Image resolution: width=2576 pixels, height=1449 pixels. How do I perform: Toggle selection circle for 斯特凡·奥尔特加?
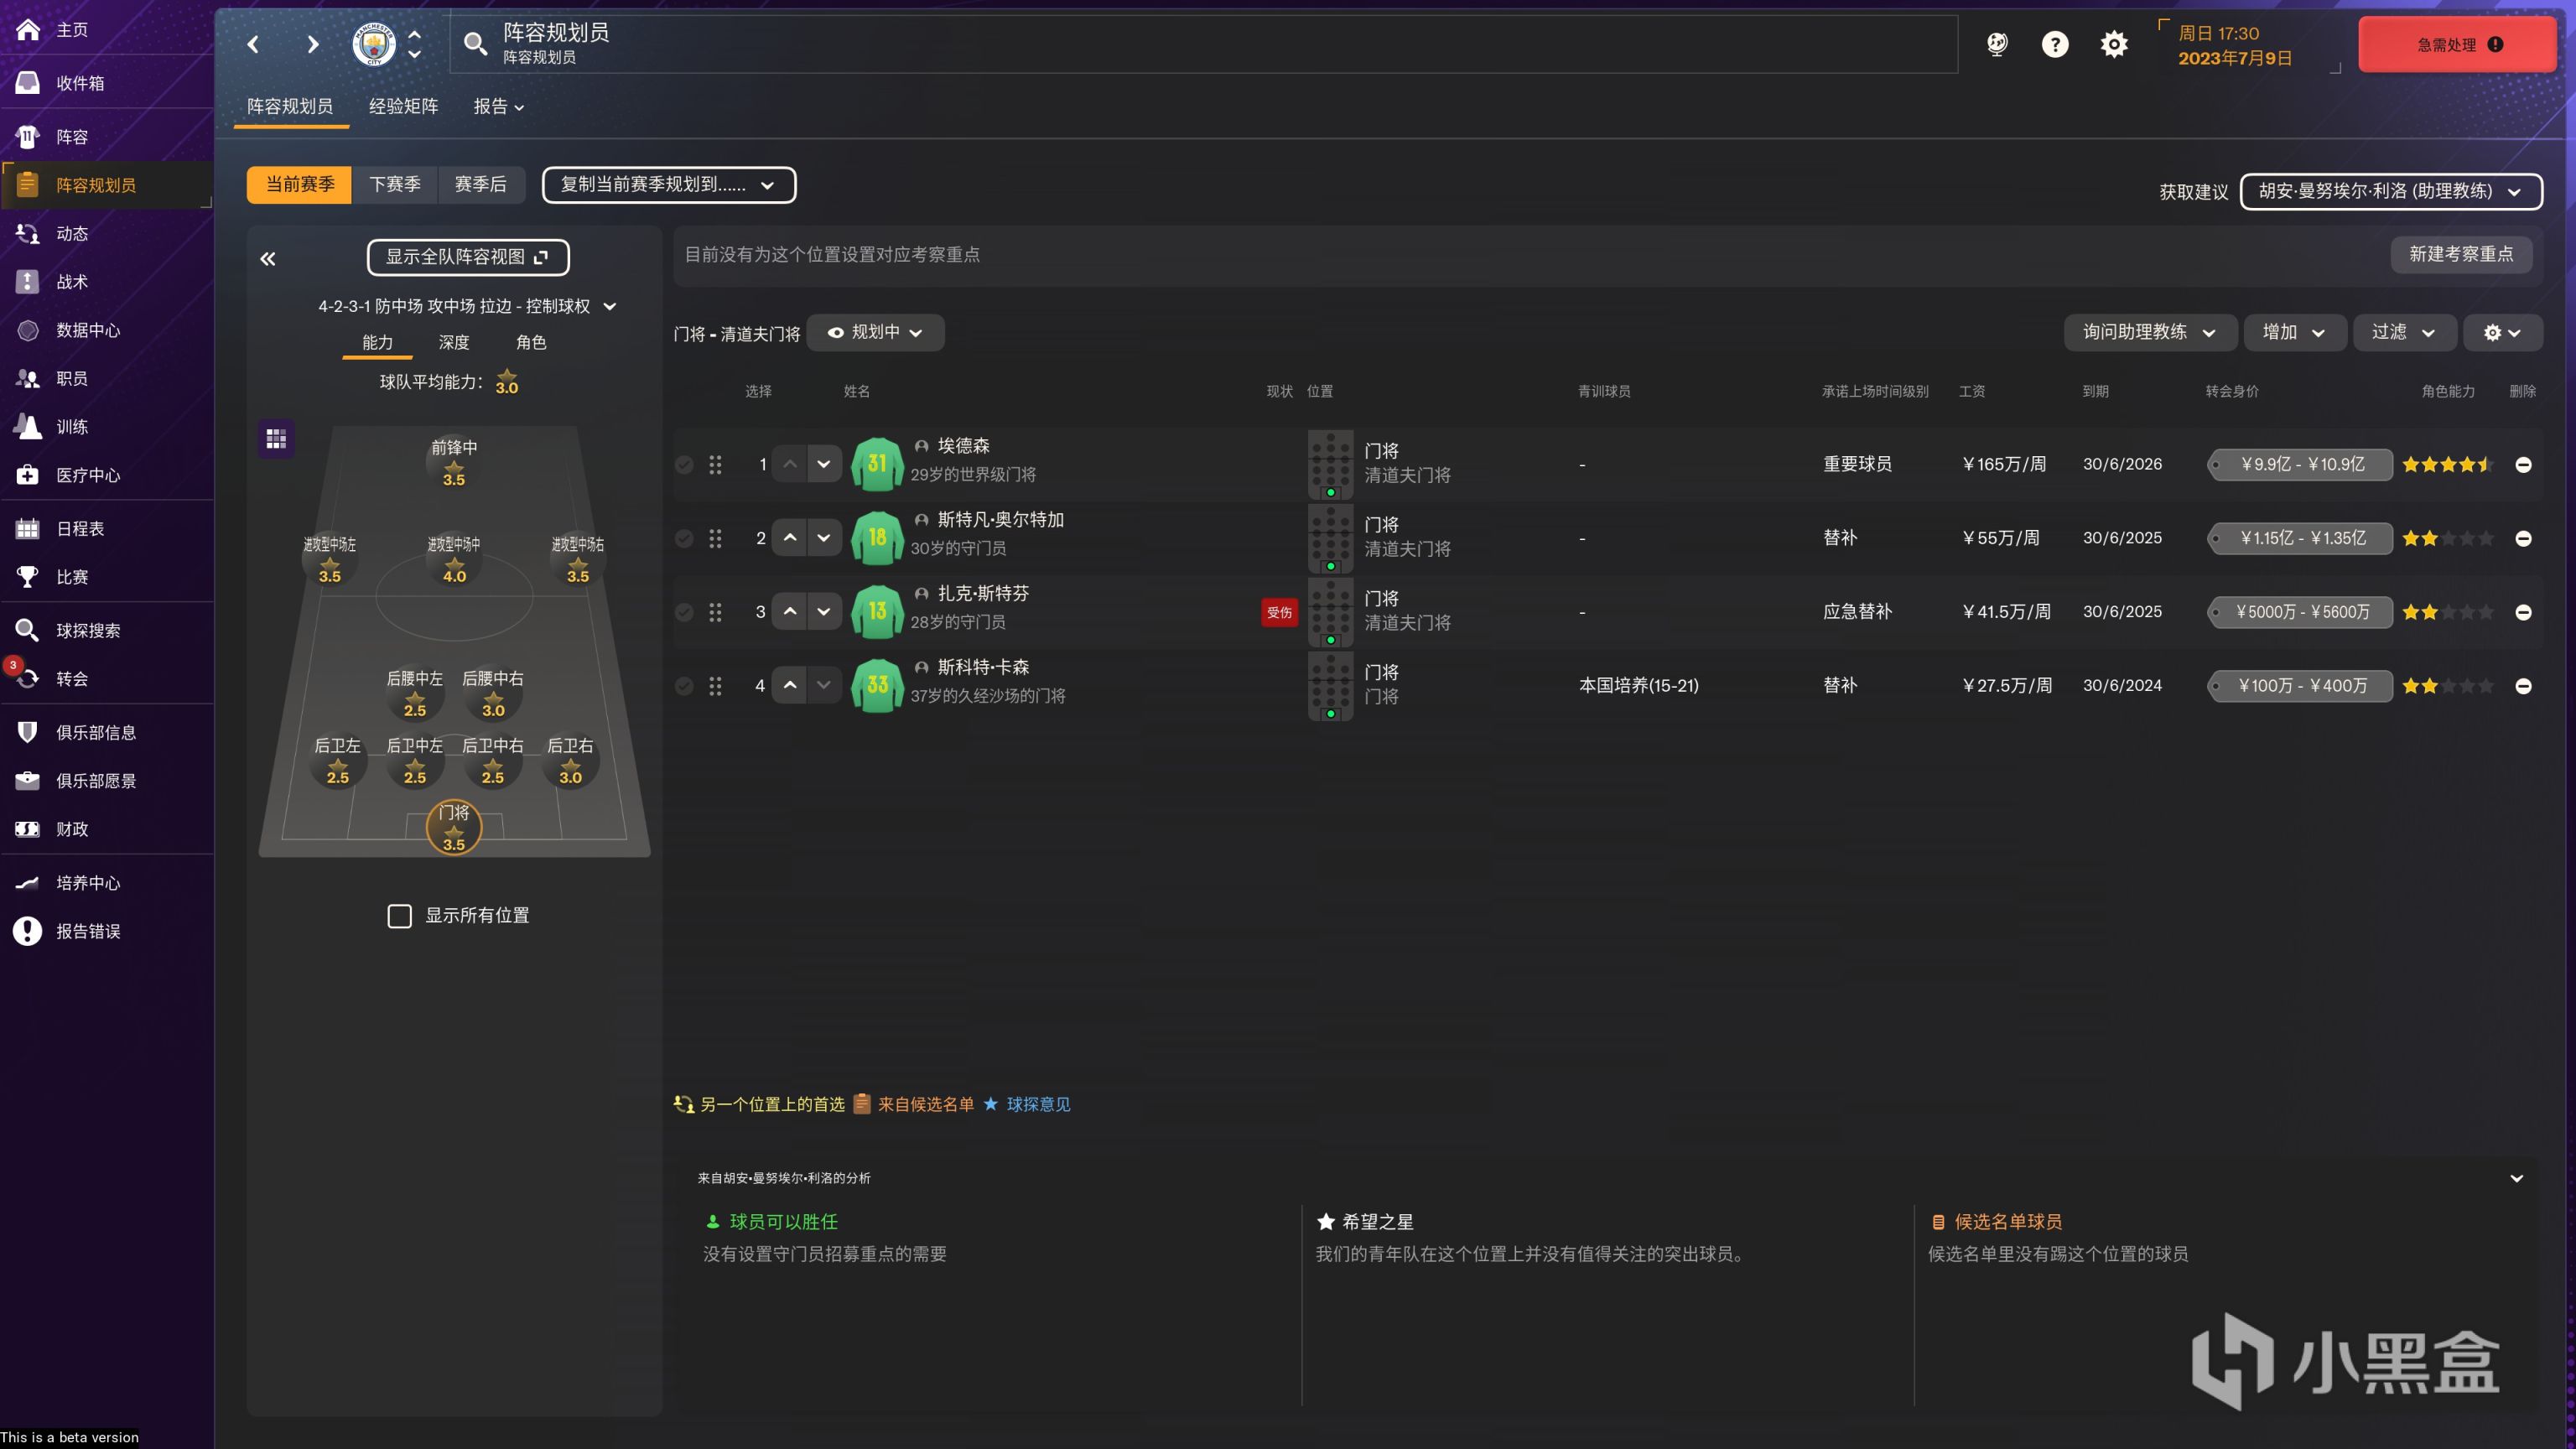click(x=684, y=539)
